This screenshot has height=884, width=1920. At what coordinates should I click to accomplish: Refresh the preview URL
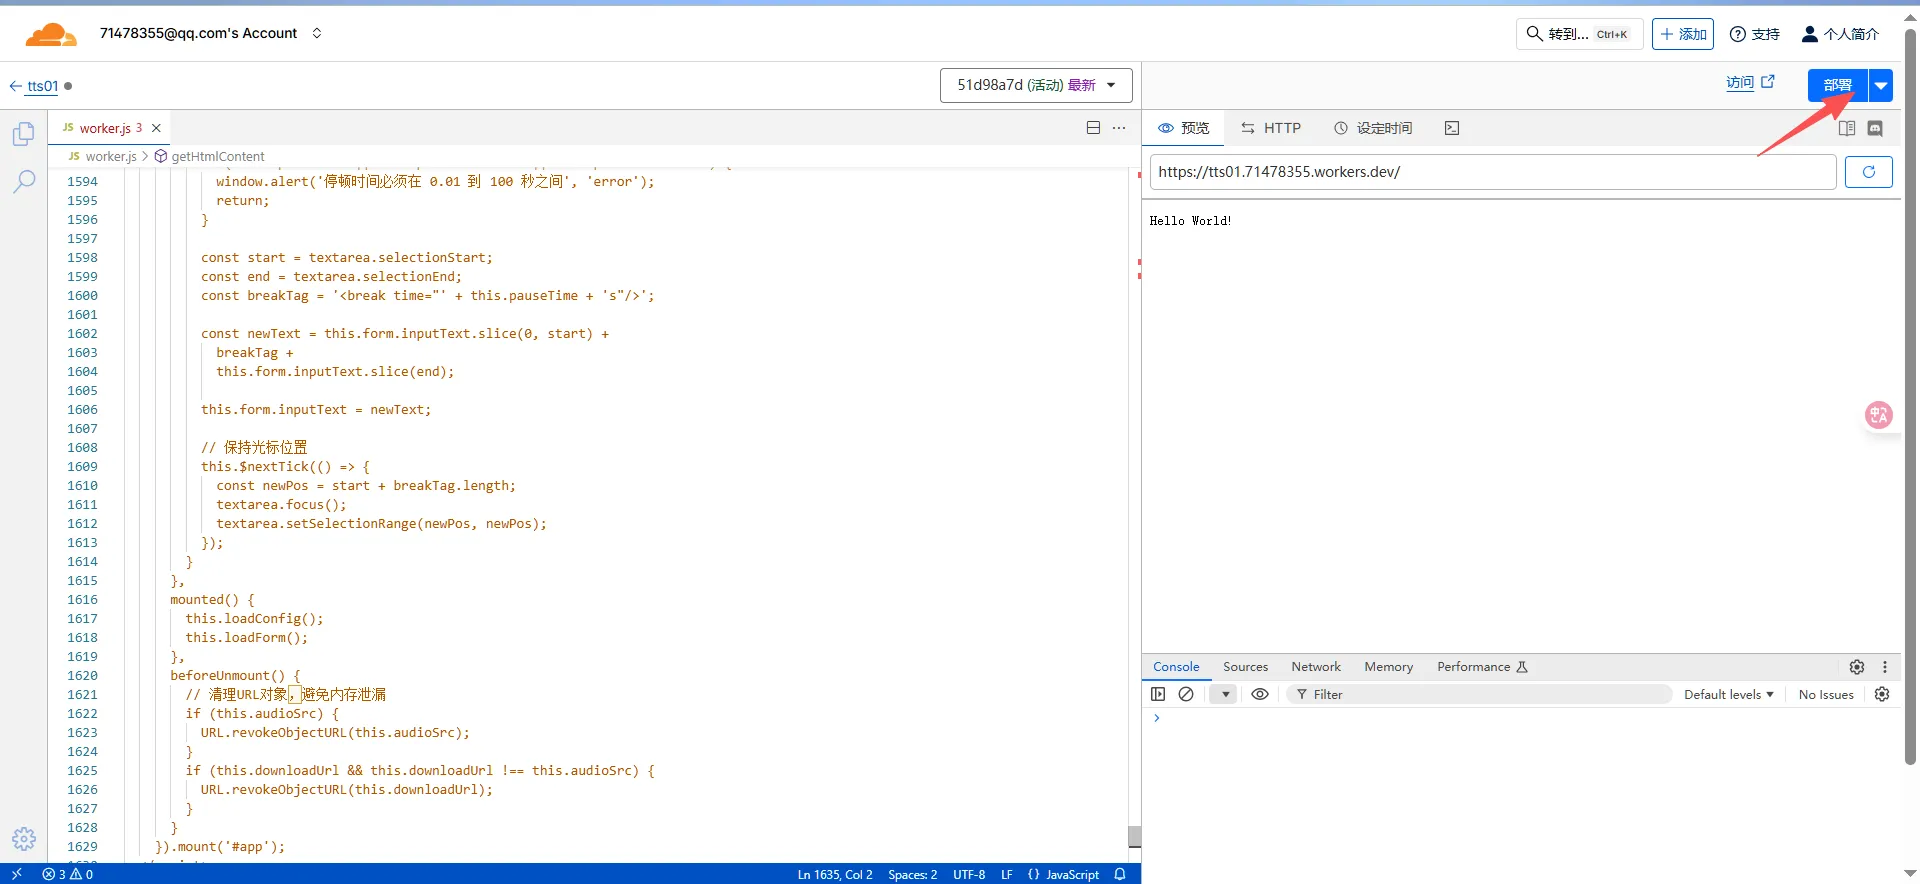coord(1868,172)
